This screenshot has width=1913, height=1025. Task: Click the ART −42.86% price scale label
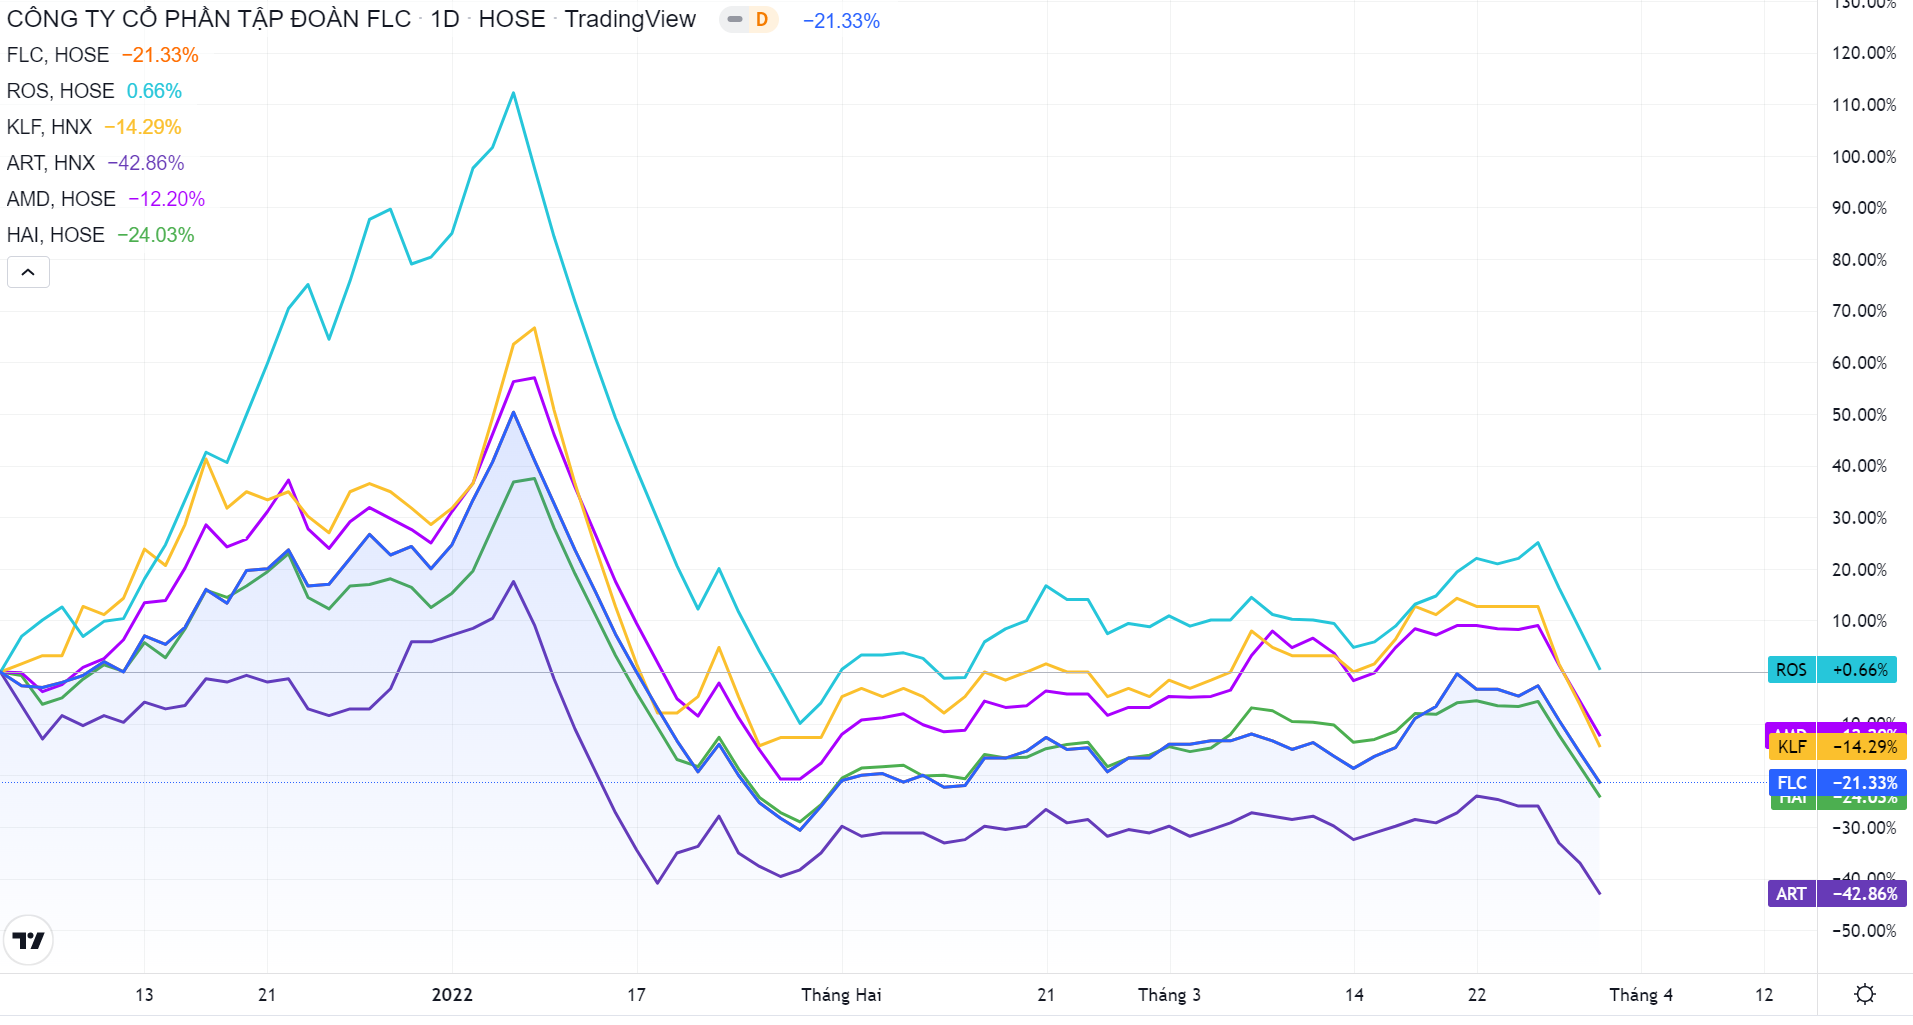coord(1838,894)
